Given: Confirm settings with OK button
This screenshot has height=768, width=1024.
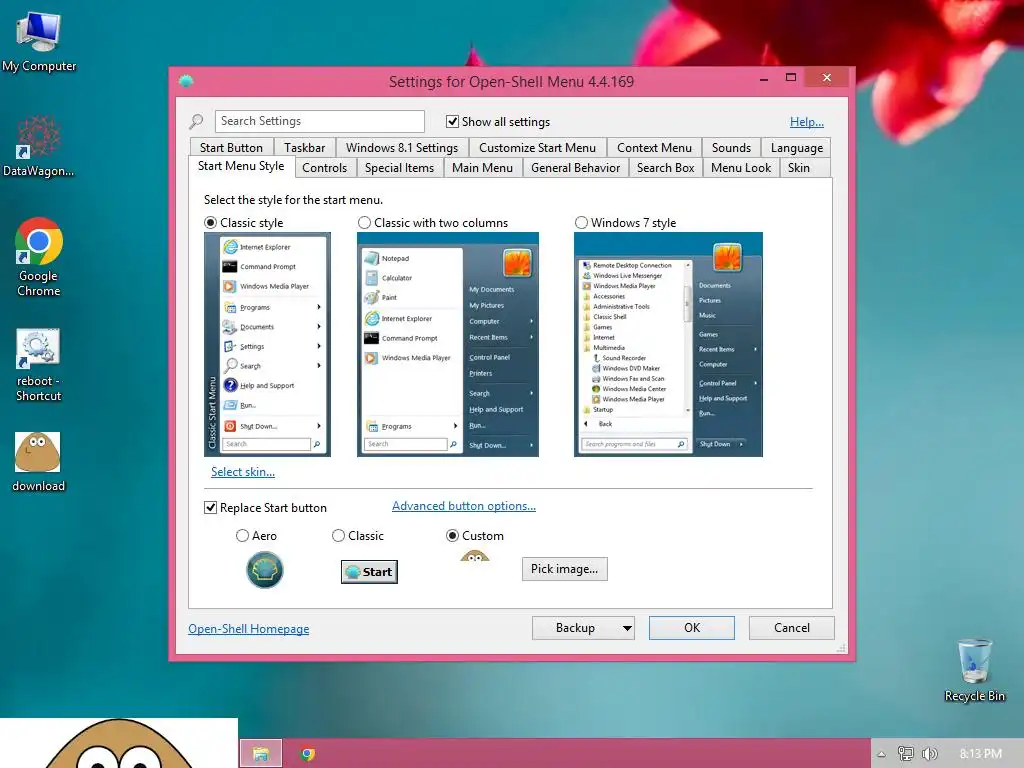Looking at the screenshot, I should point(692,628).
